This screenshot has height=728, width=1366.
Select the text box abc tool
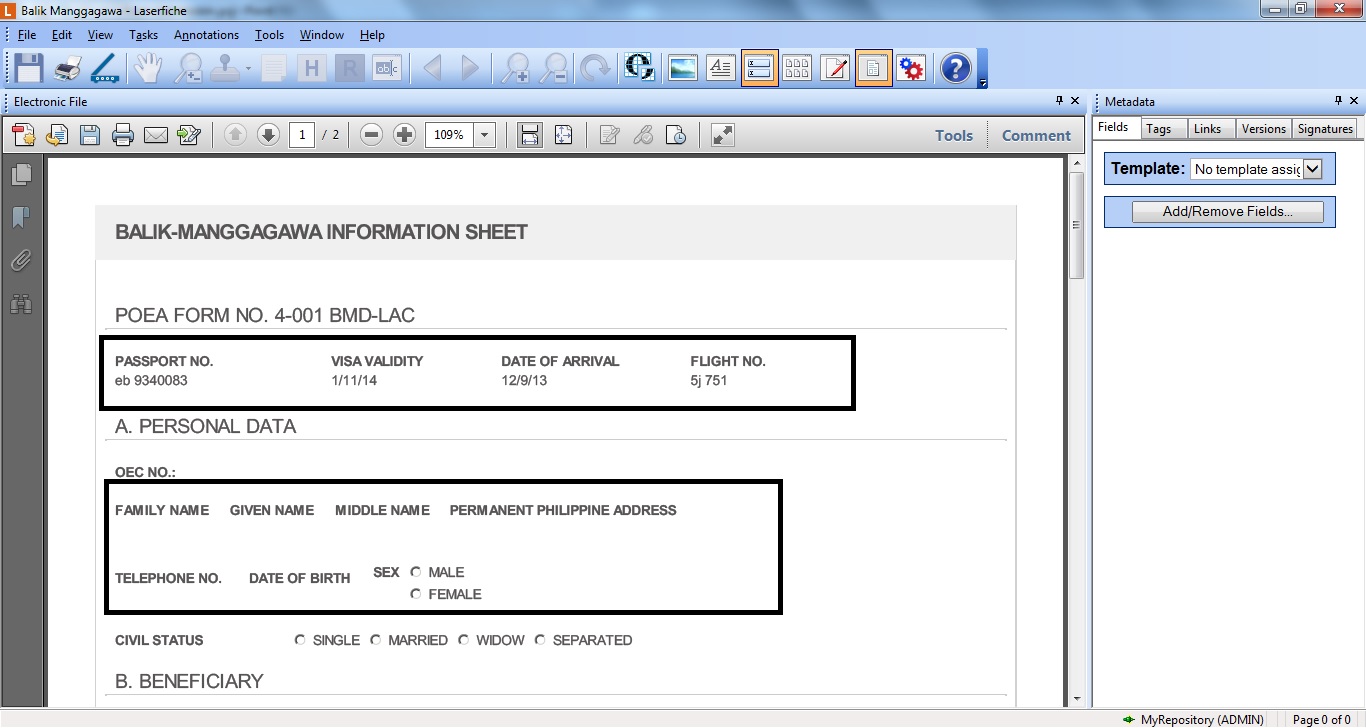pyautogui.click(x=386, y=68)
